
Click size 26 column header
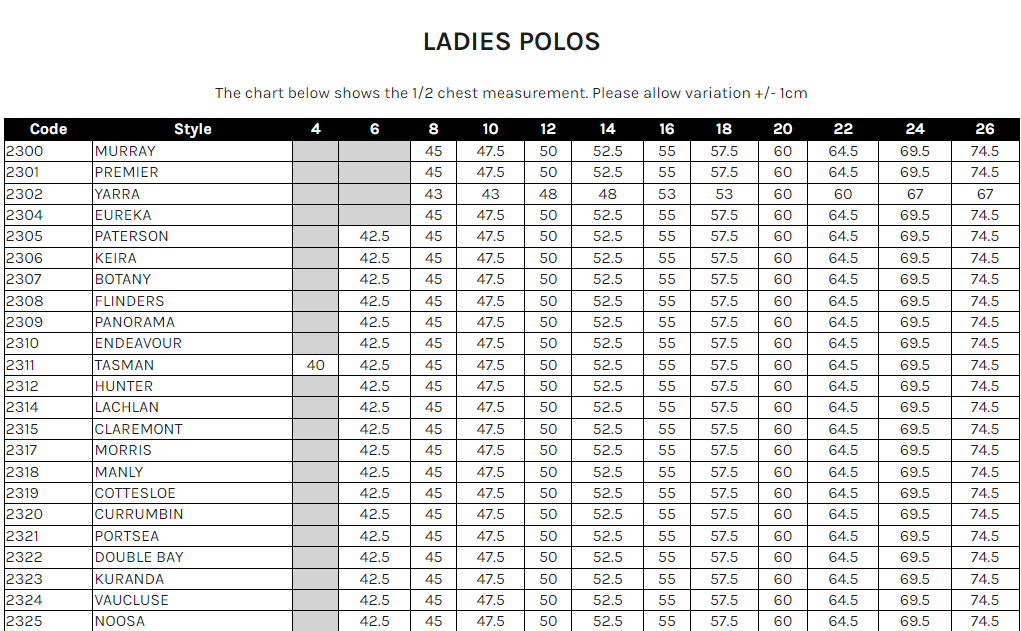coord(984,129)
